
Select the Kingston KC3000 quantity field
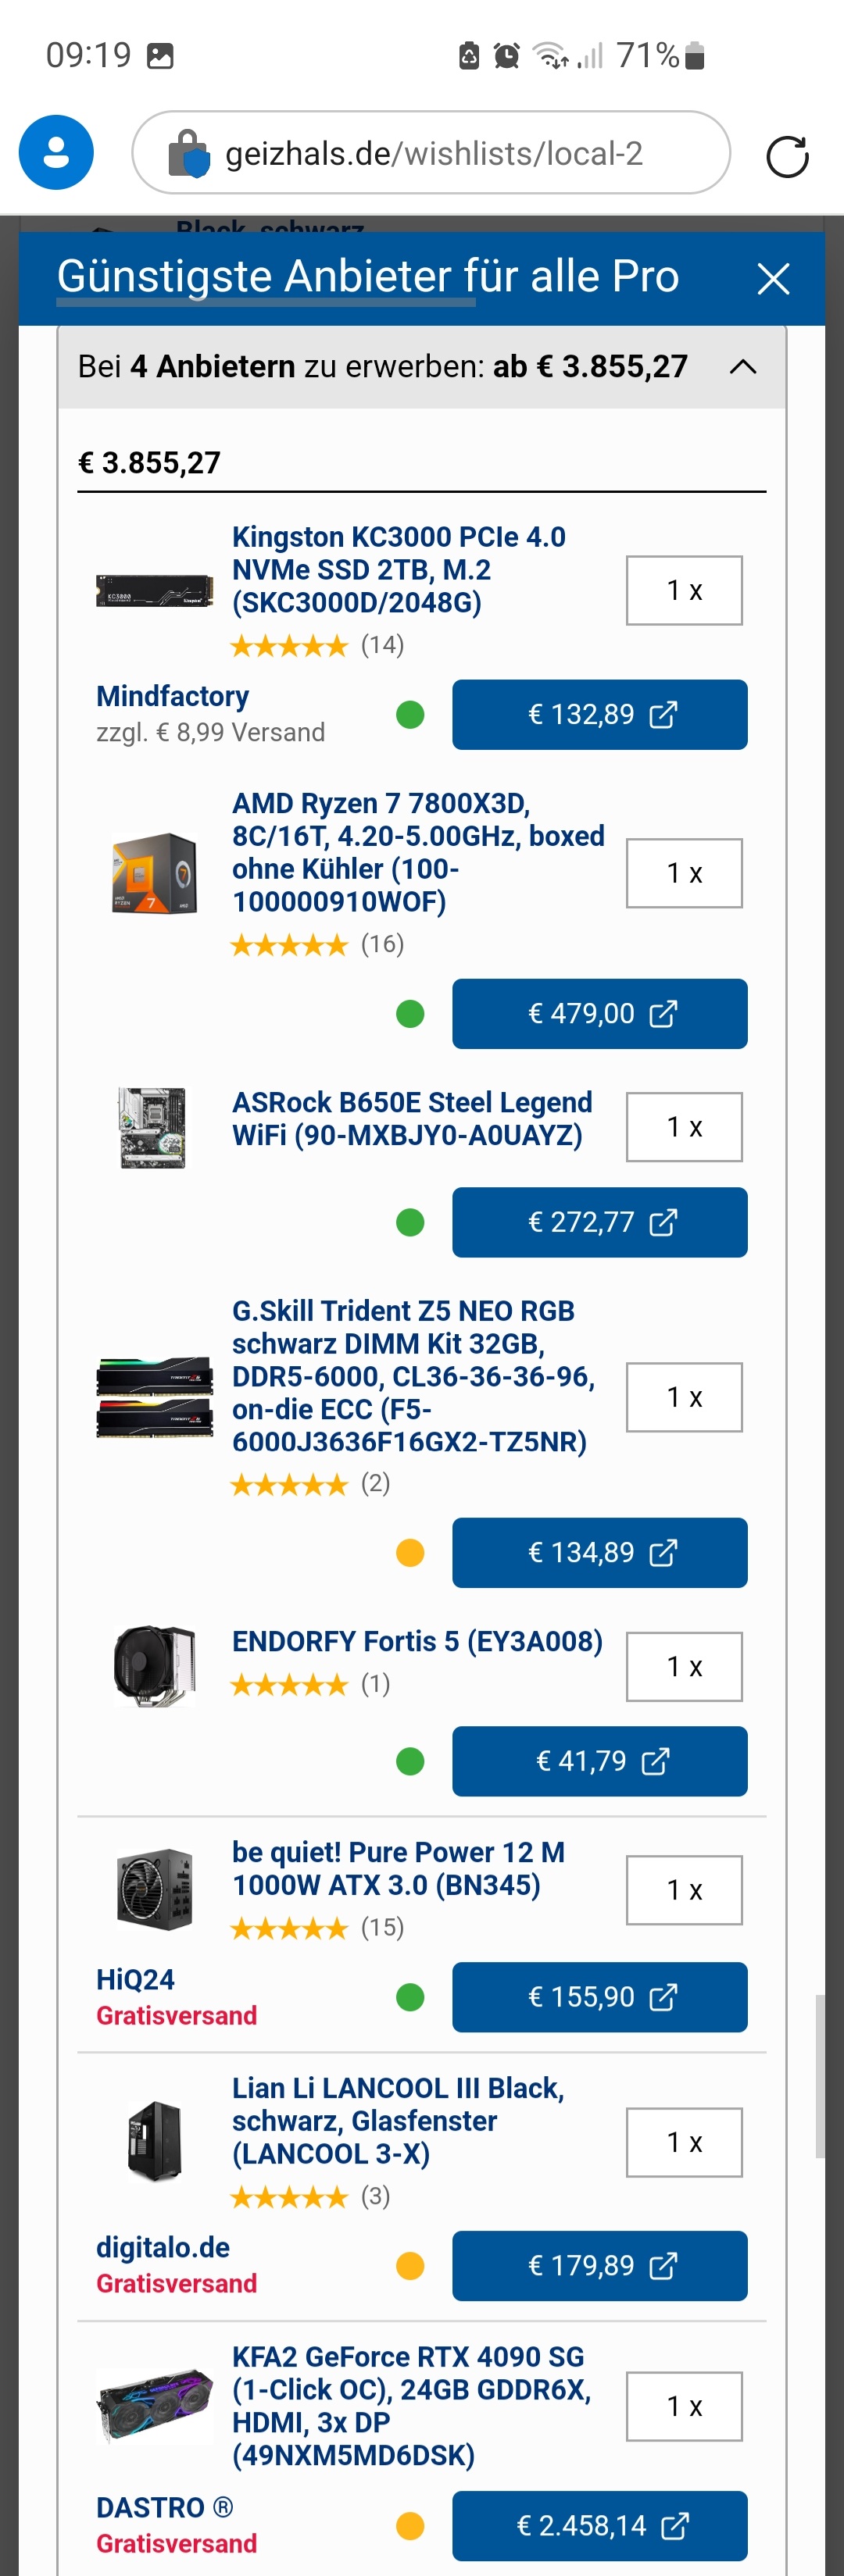(684, 590)
